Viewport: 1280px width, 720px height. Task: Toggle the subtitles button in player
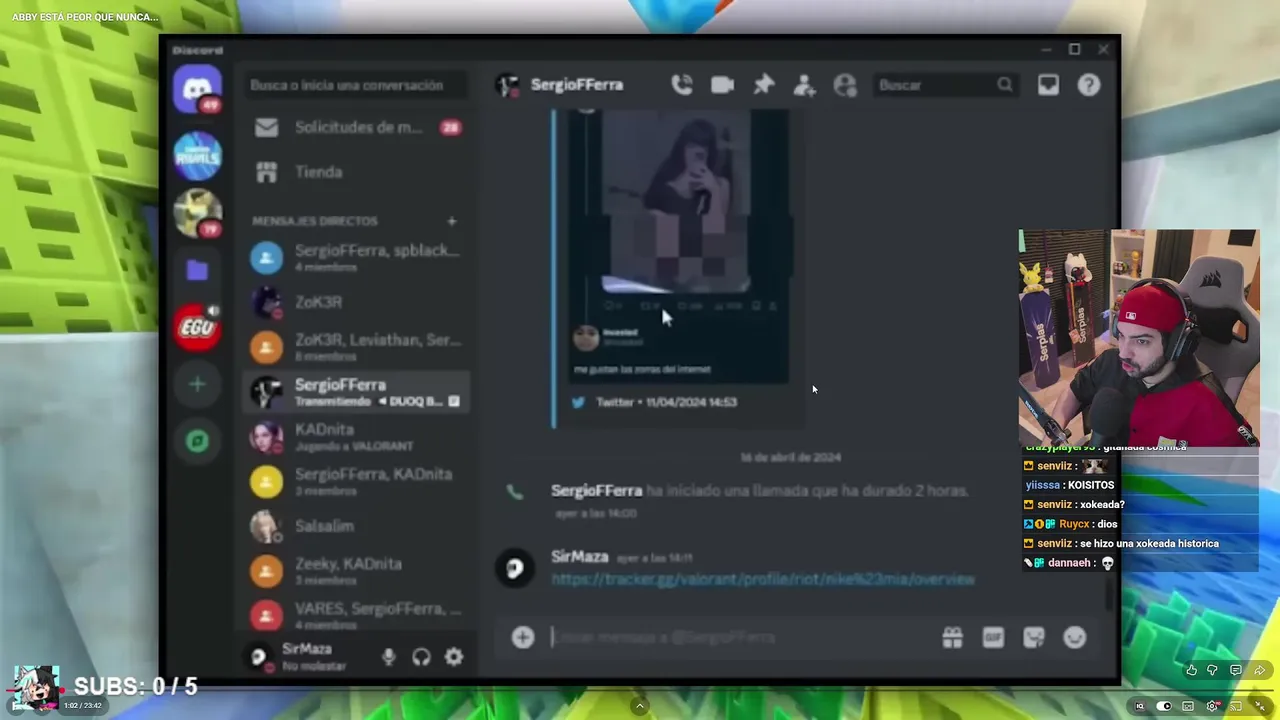point(1188,706)
